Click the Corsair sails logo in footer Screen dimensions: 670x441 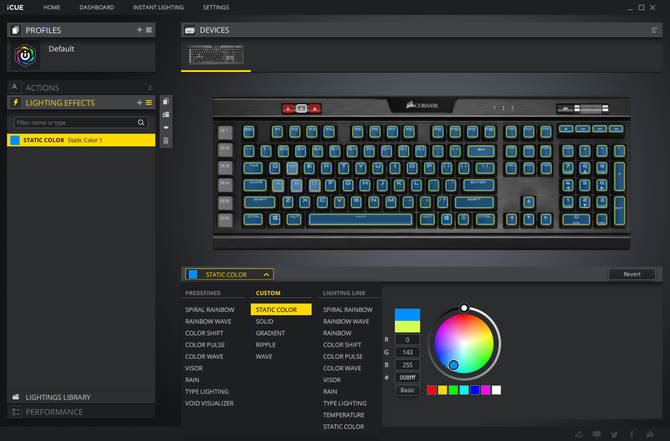[650, 434]
